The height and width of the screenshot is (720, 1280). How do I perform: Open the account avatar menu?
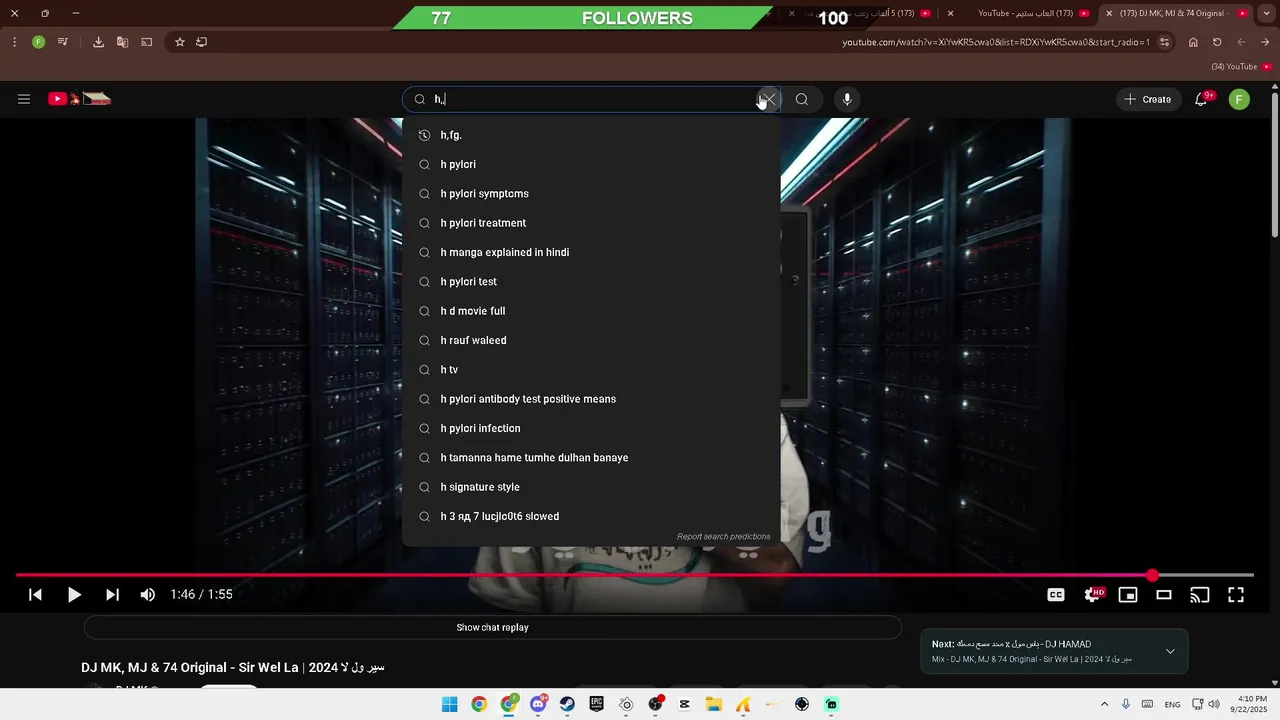click(x=1239, y=99)
